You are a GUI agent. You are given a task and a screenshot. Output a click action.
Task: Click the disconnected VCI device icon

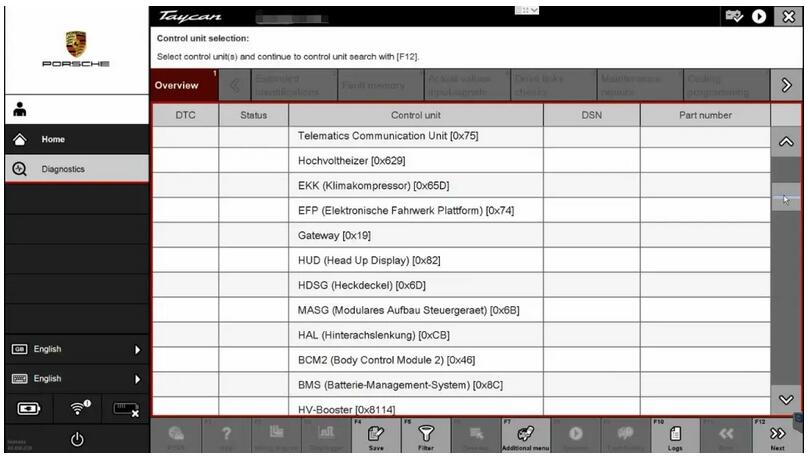(x=126, y=409)
